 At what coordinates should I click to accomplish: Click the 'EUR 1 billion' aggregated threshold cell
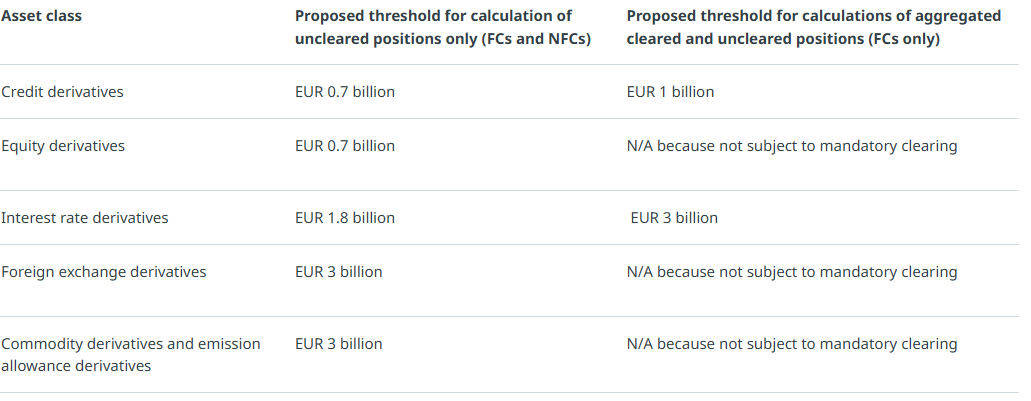(x=670, y=92)
